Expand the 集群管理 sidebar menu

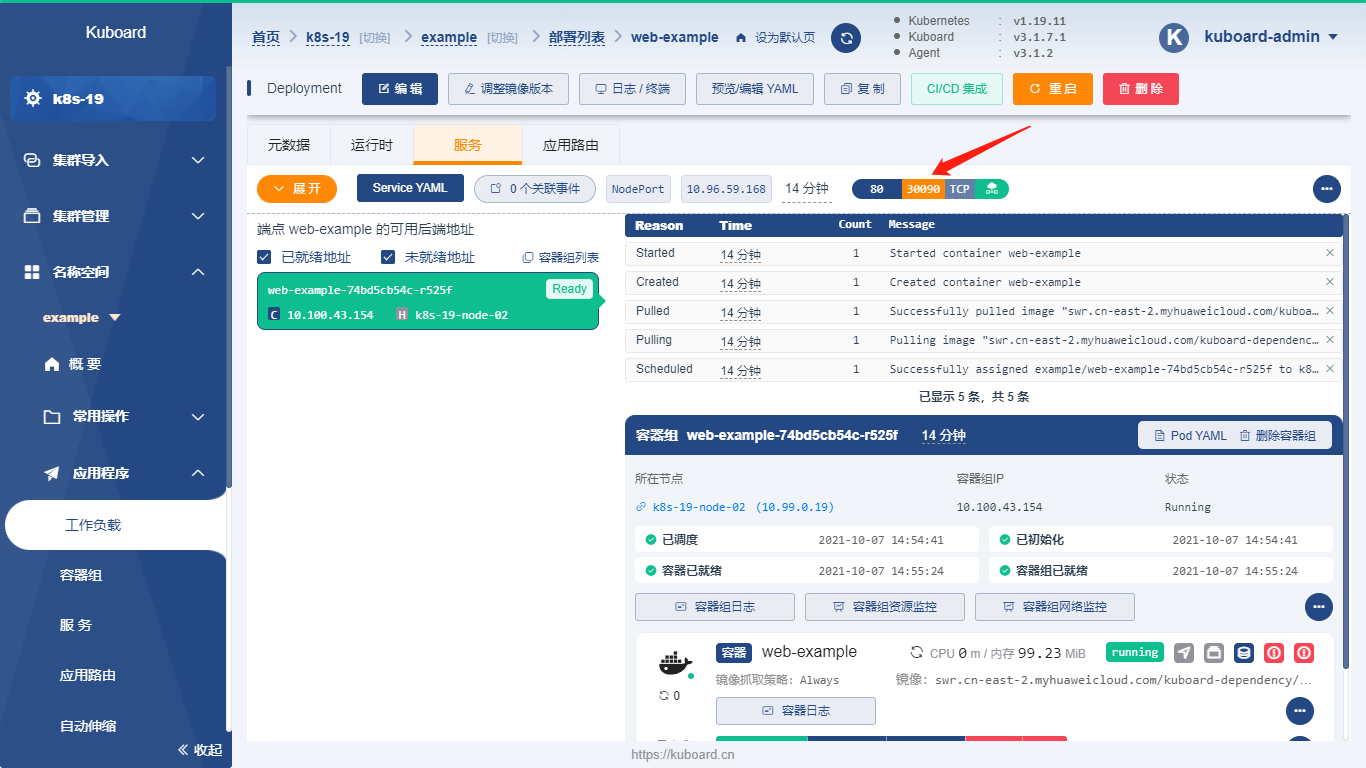(116, 216)
